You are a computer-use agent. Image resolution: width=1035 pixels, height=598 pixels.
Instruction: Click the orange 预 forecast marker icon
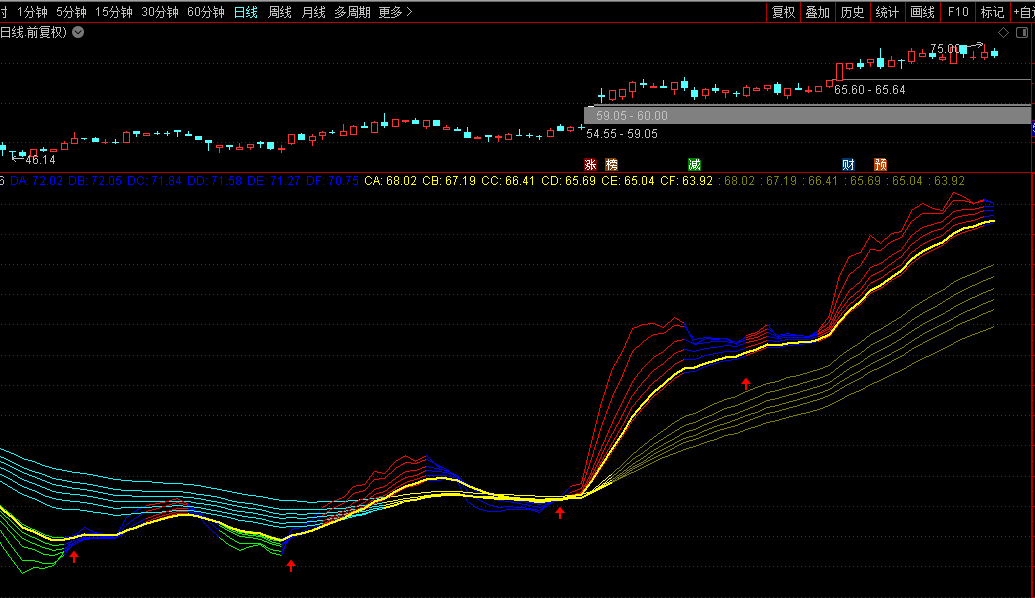point(880,164)
